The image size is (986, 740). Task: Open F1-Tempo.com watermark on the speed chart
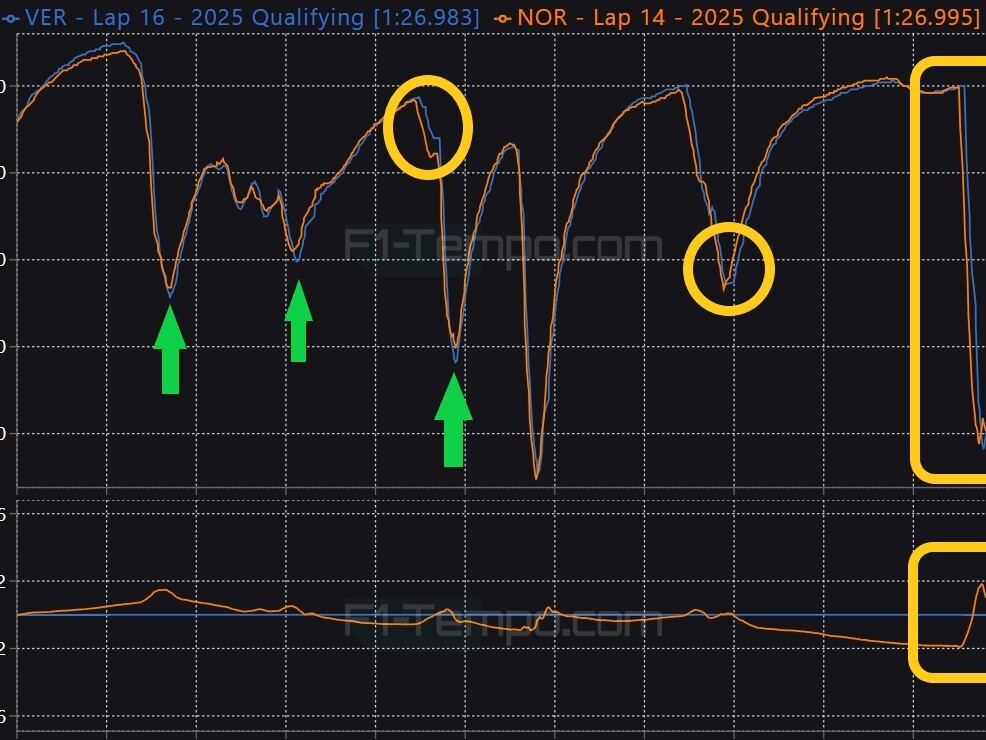click(502, 245)
